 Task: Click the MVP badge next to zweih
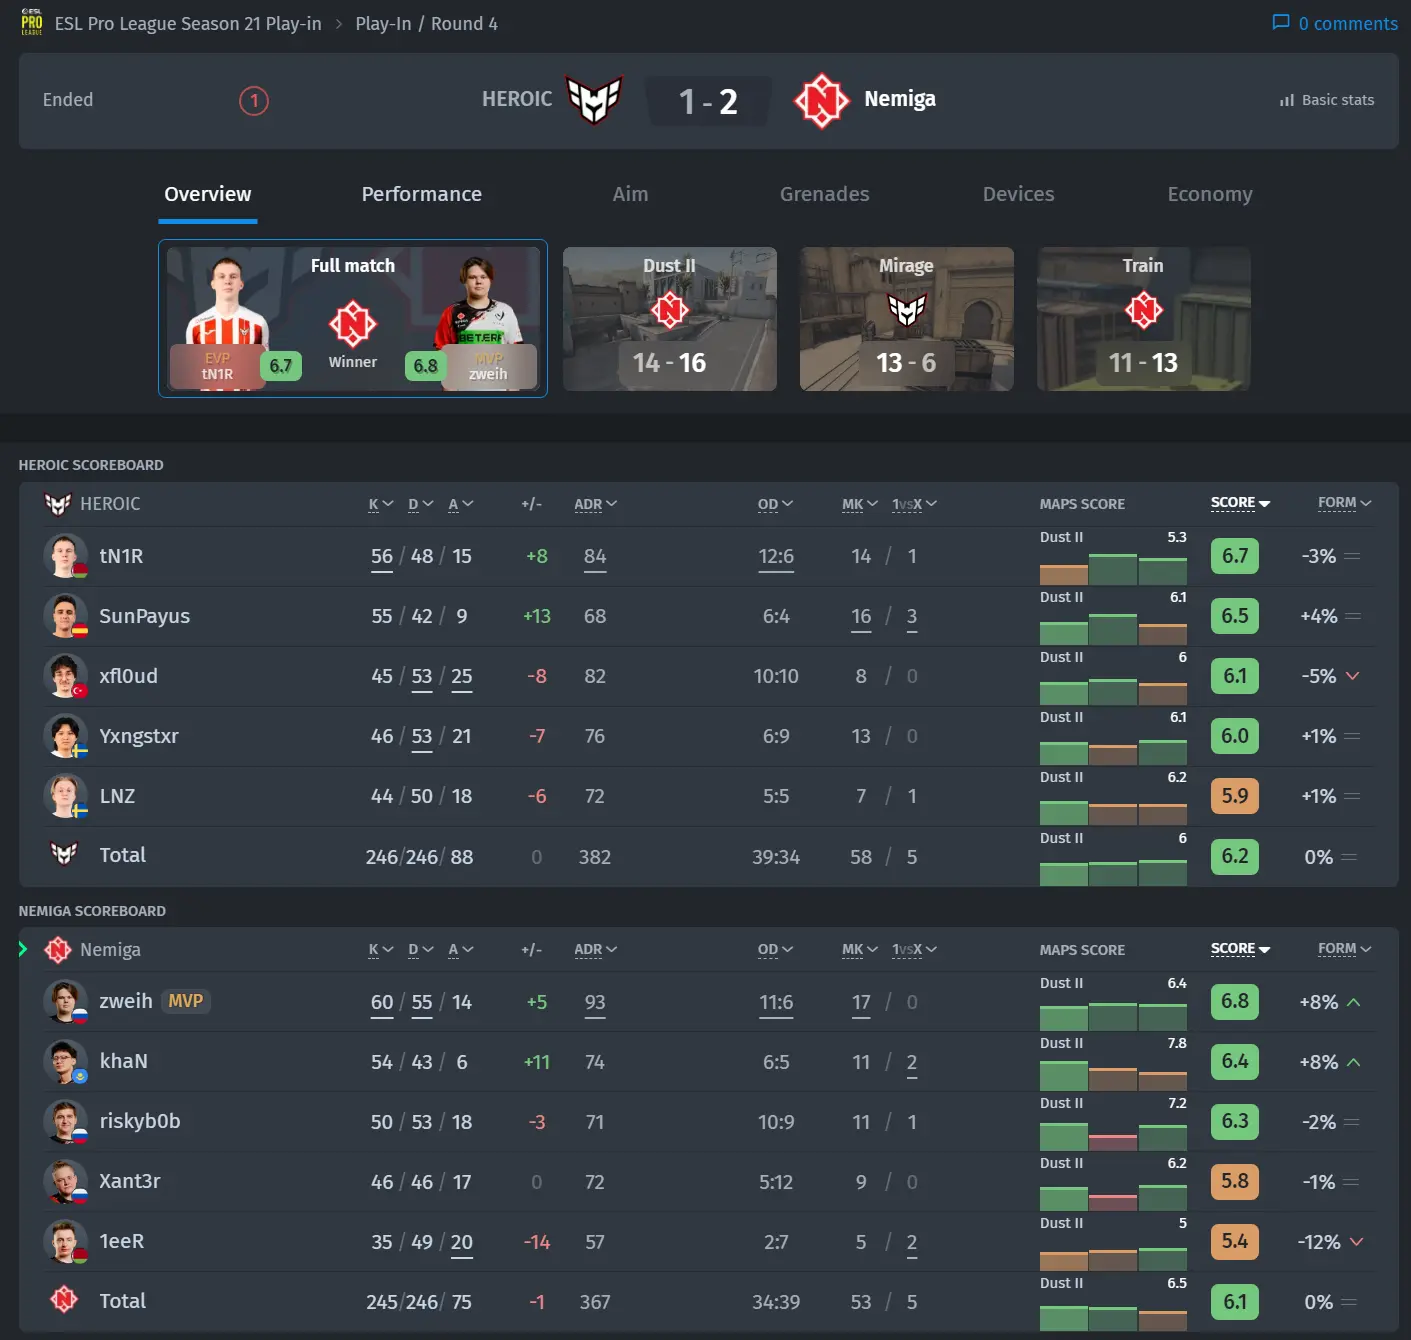click(x=186, y=1001)
